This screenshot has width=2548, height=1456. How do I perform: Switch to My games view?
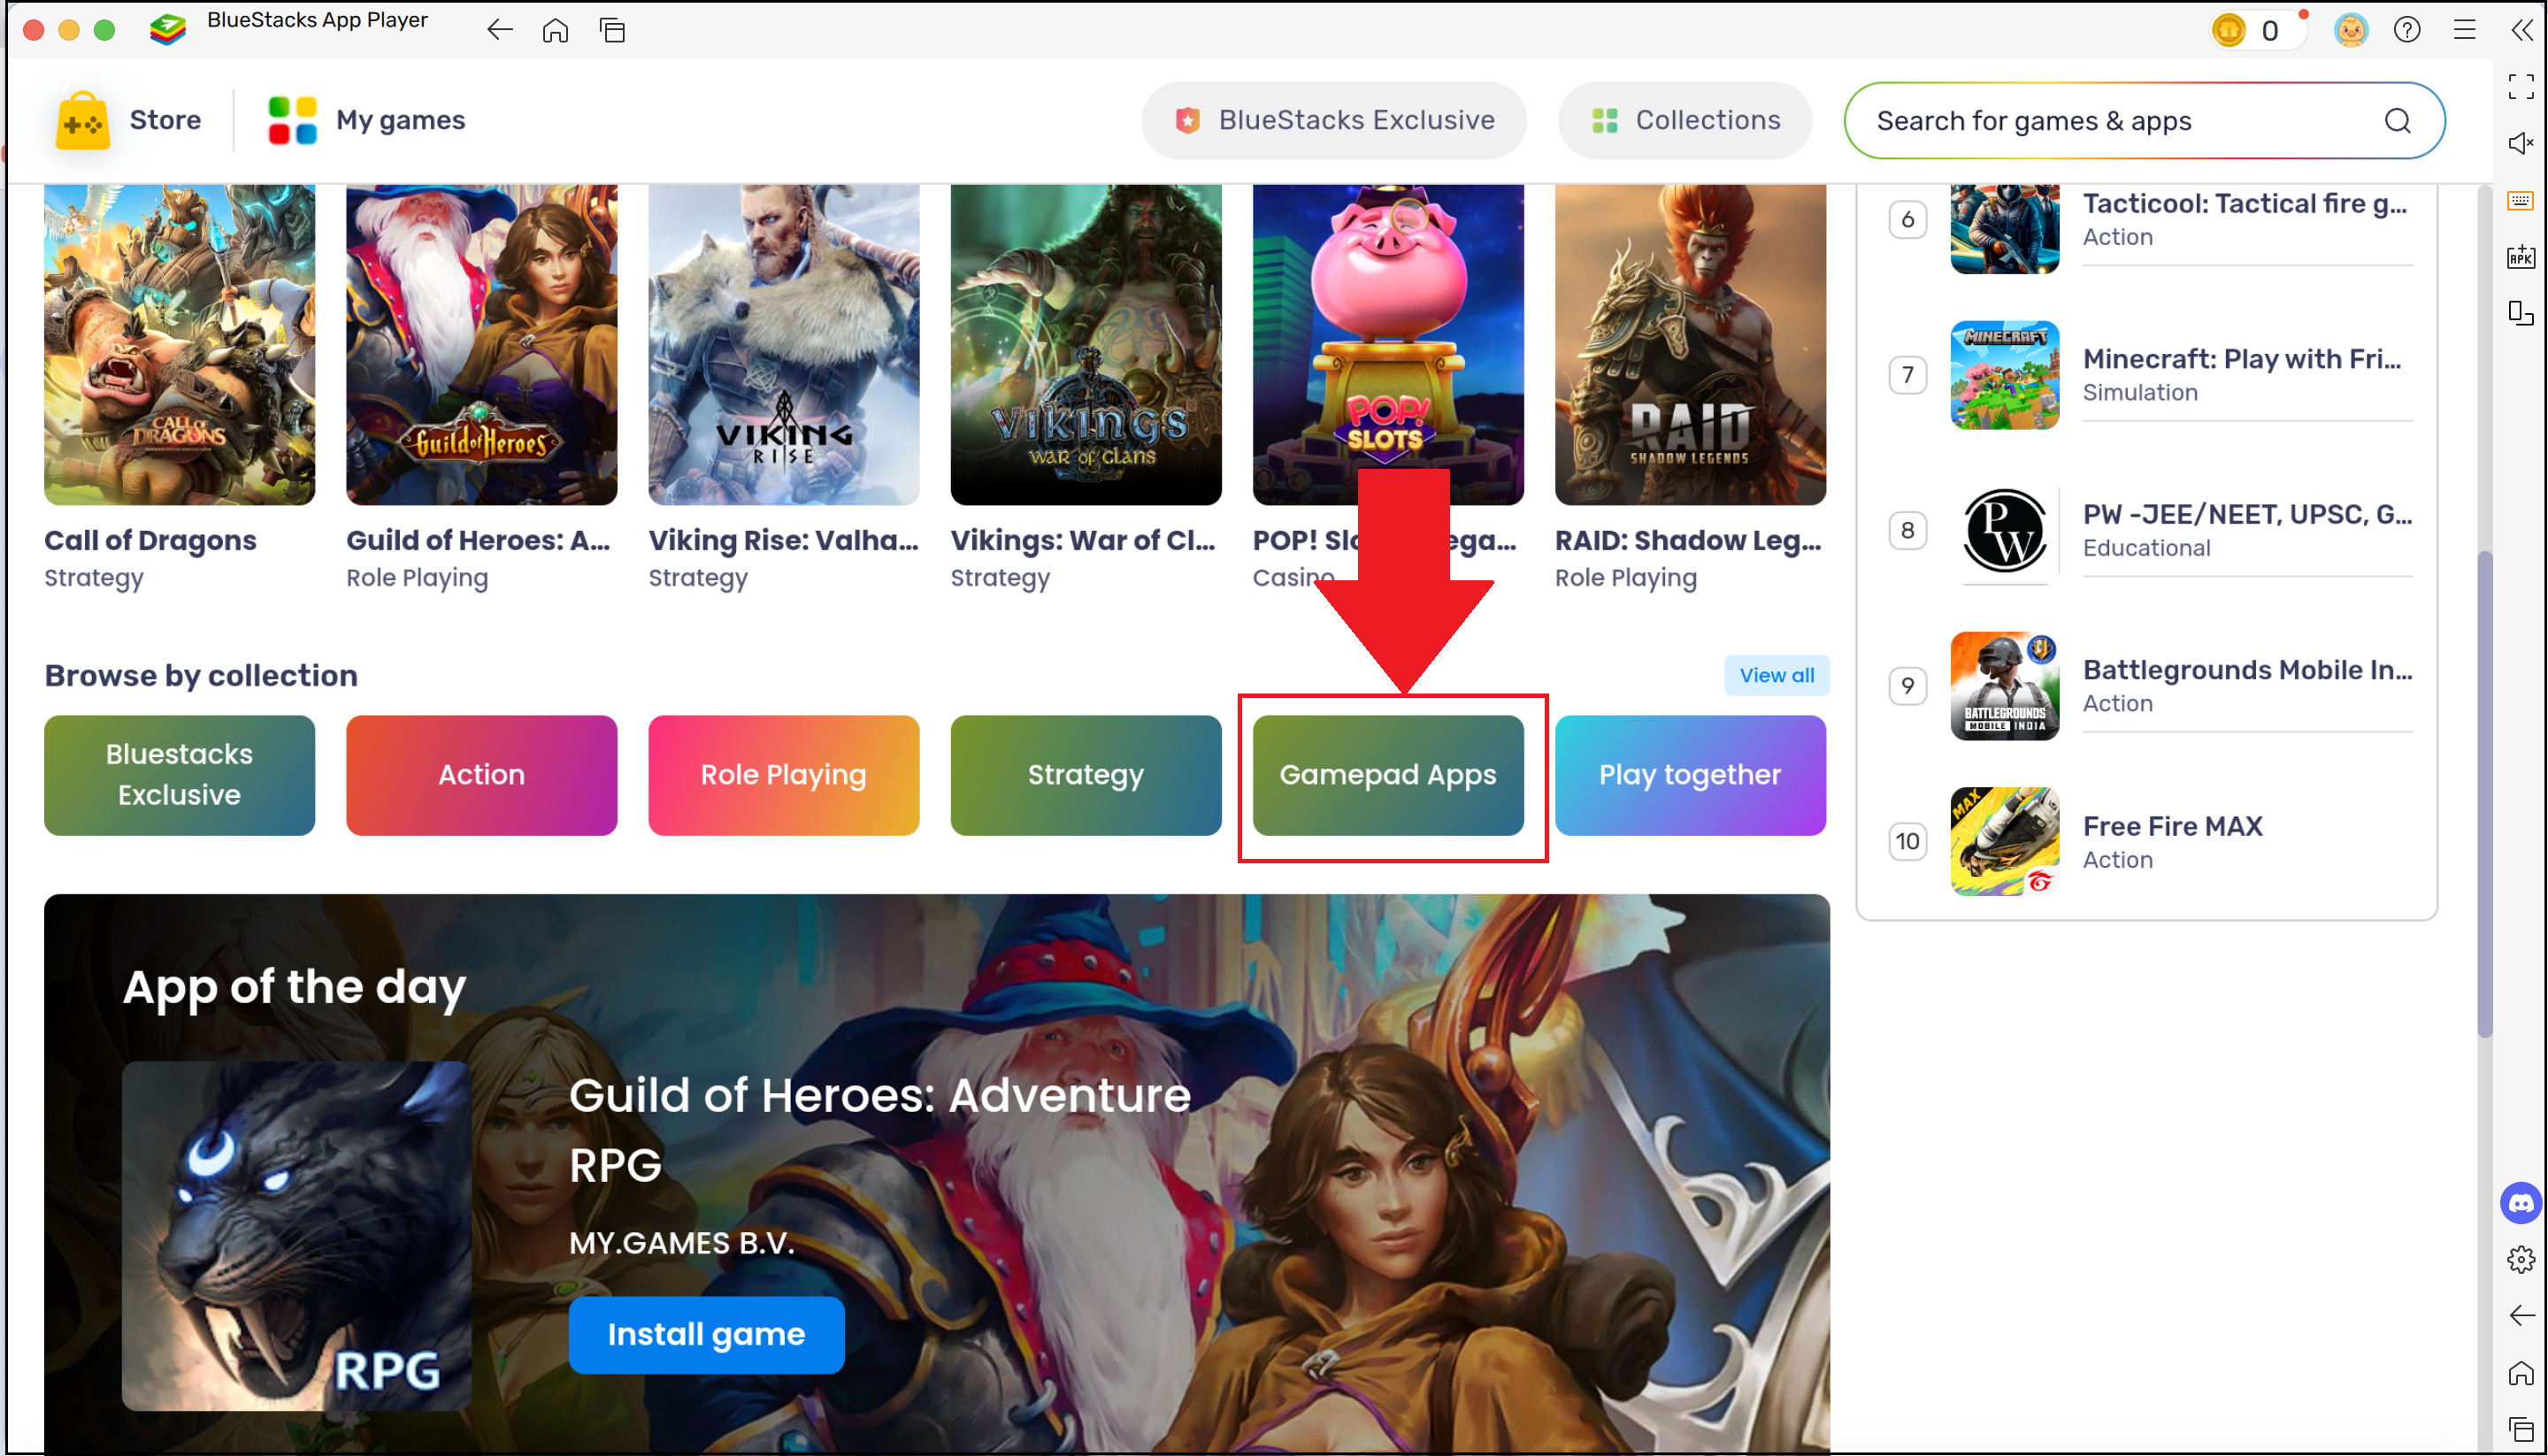coord(366,120)
